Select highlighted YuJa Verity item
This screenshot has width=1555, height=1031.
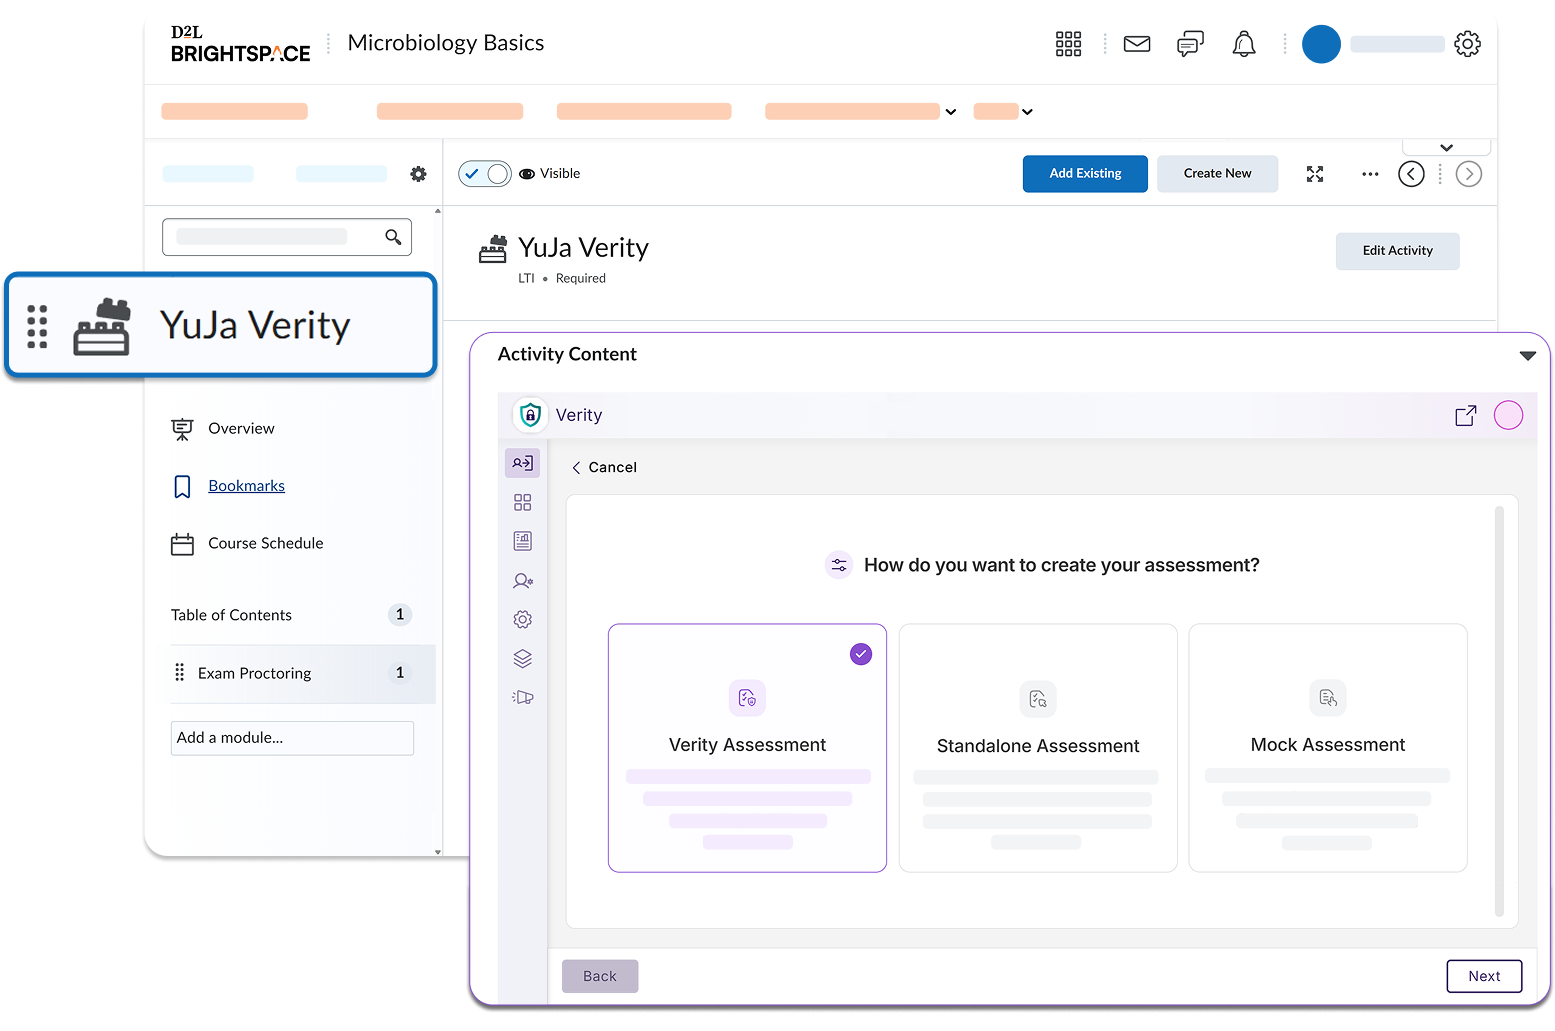click(x=221, y=326)
